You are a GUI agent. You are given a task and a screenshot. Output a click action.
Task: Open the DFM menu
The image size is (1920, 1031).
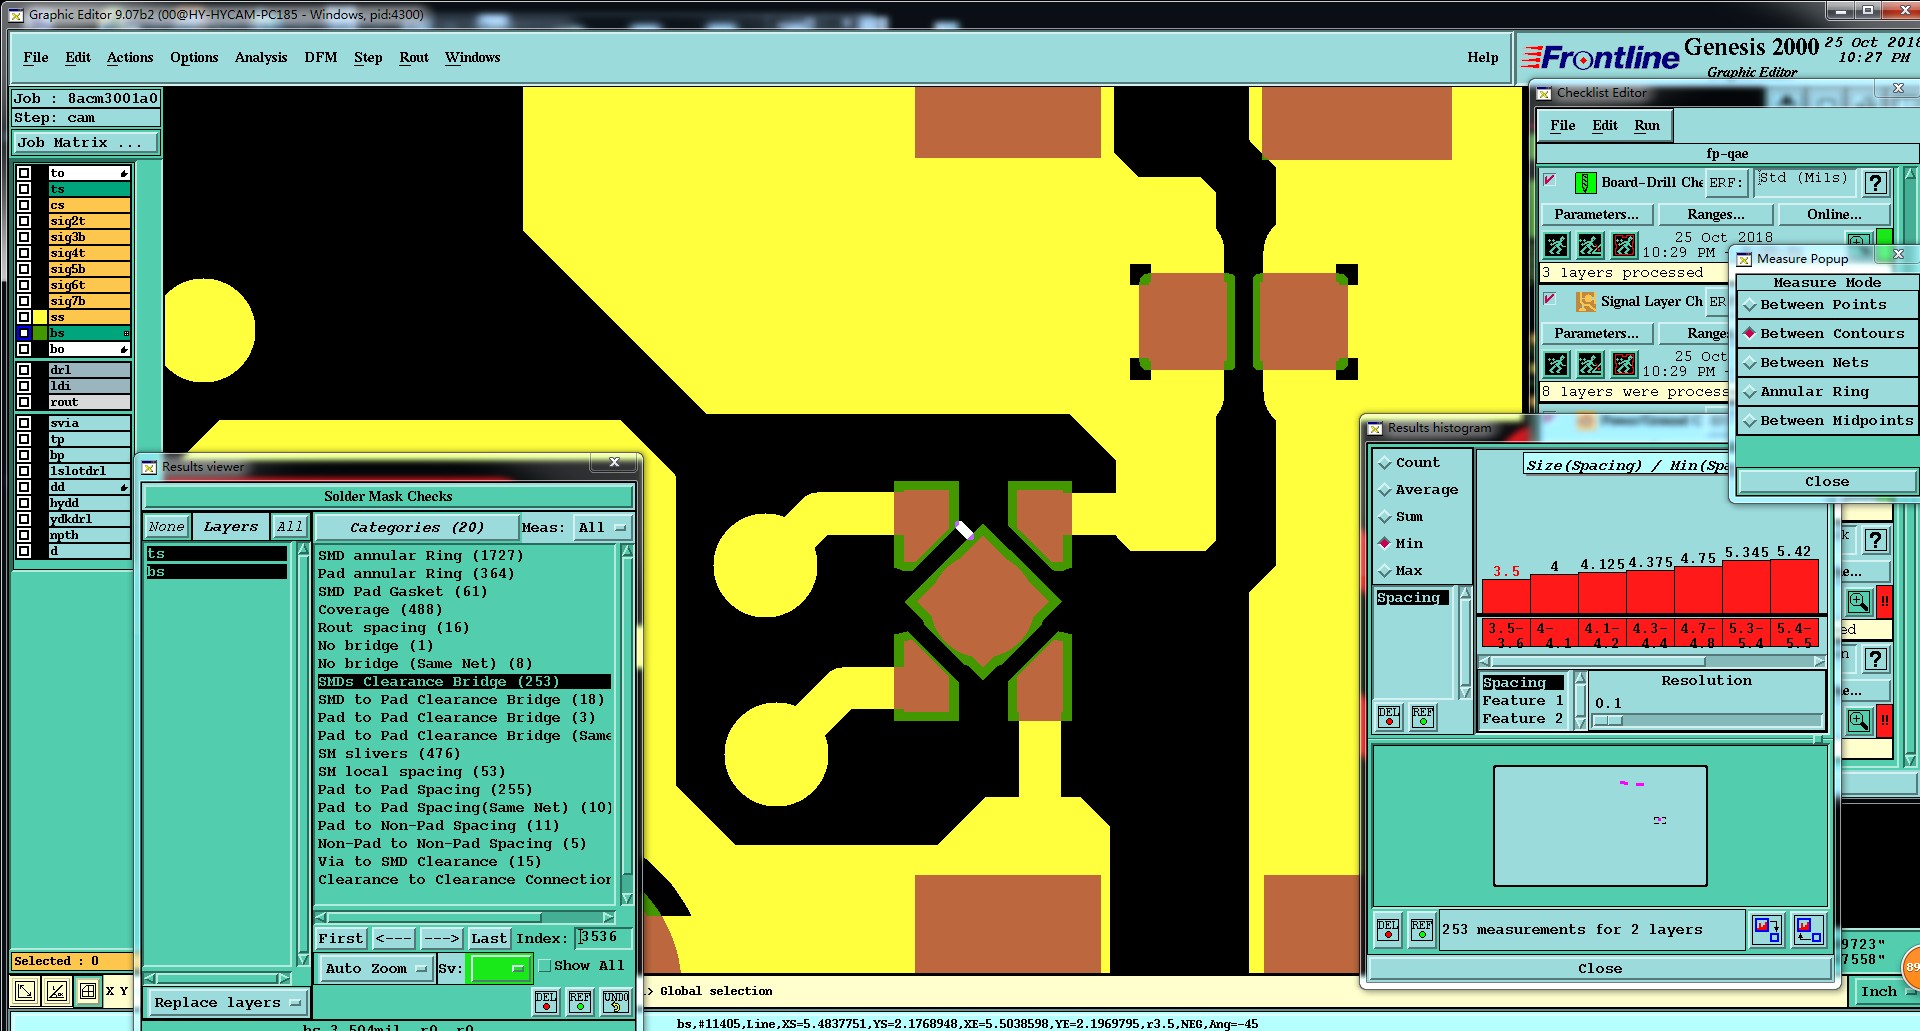pyautogui.click(x=320, y=58)
